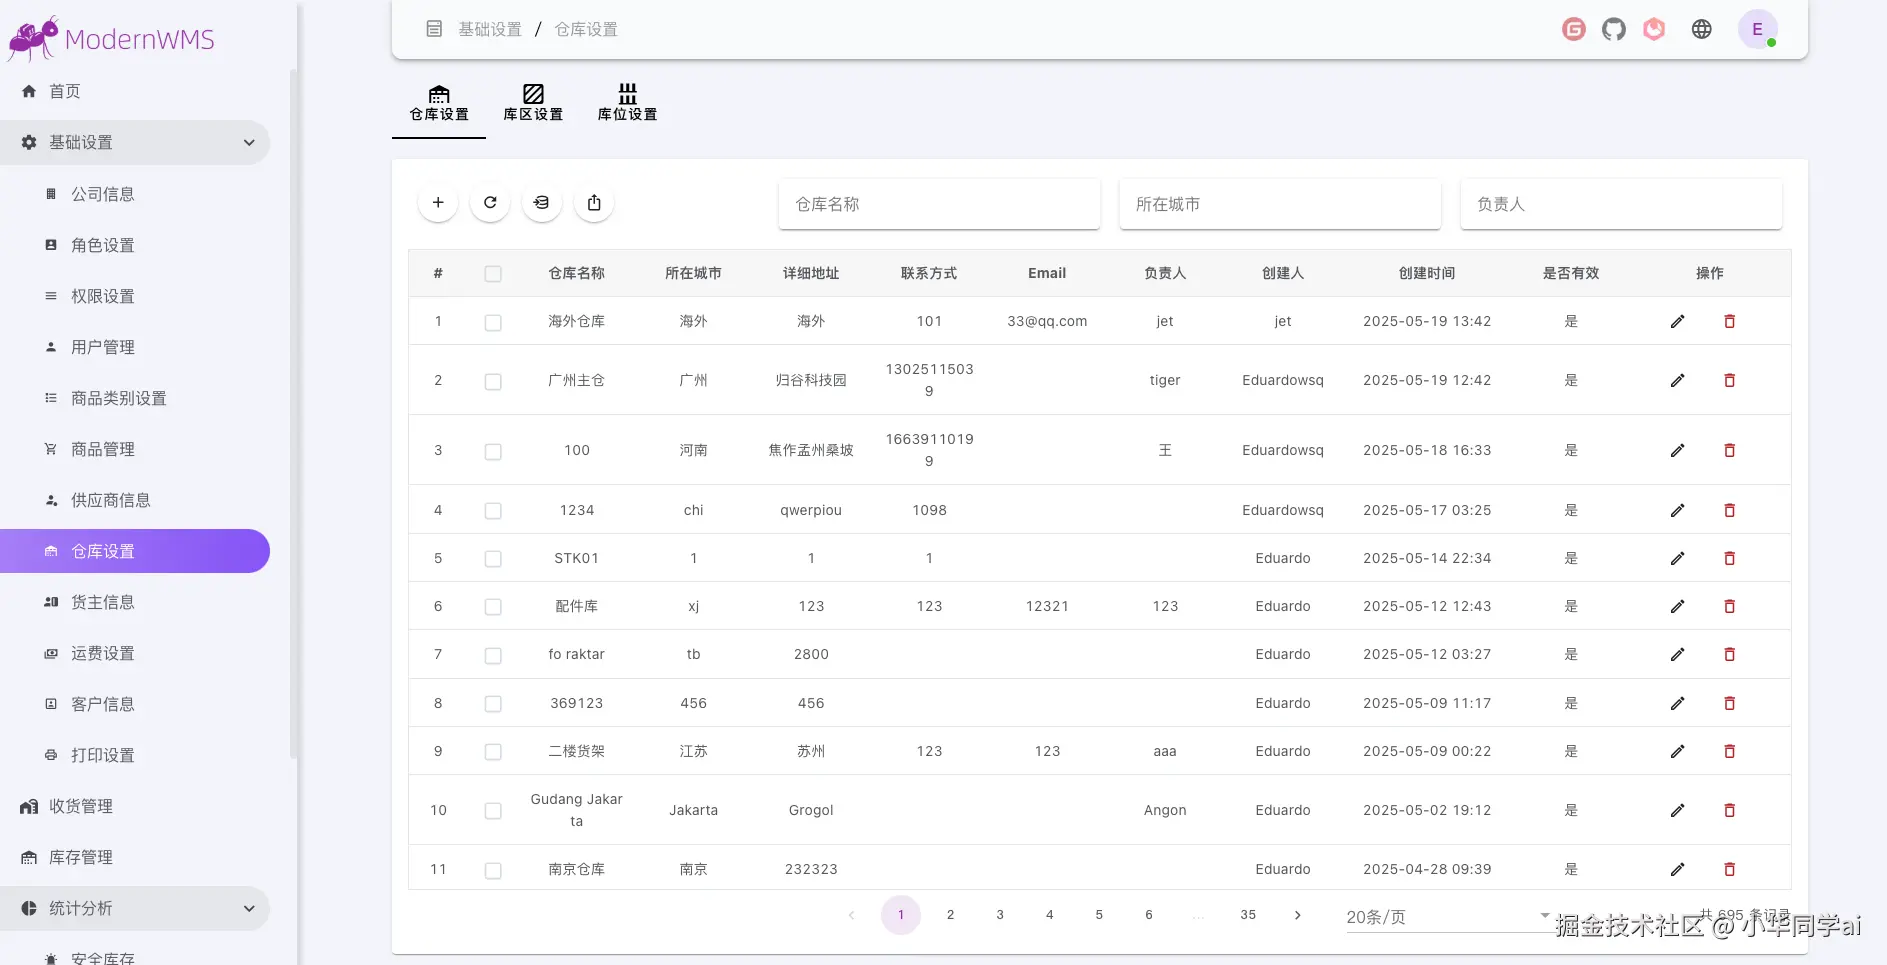This screenshot has height=965, width=1887.
Task: Check the STK01 row checkbox
Action: click(x=493, y=559)
